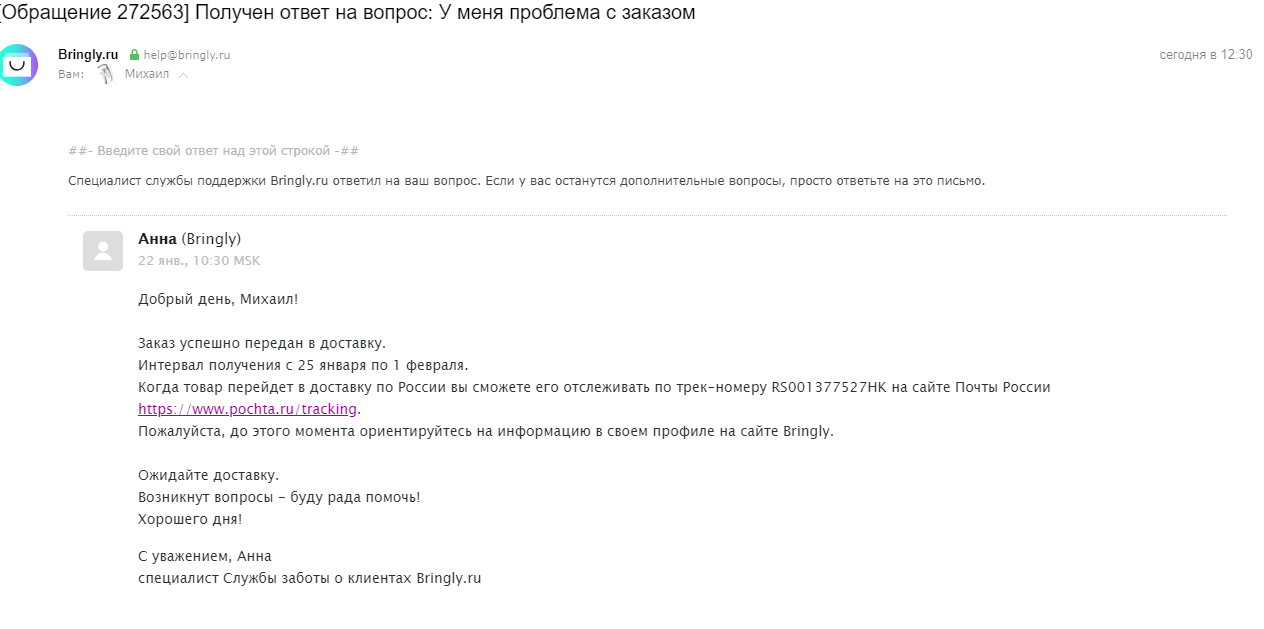
Task: Click greeting text 'Добрый день, Михаил!'
Action: (218, 299)
